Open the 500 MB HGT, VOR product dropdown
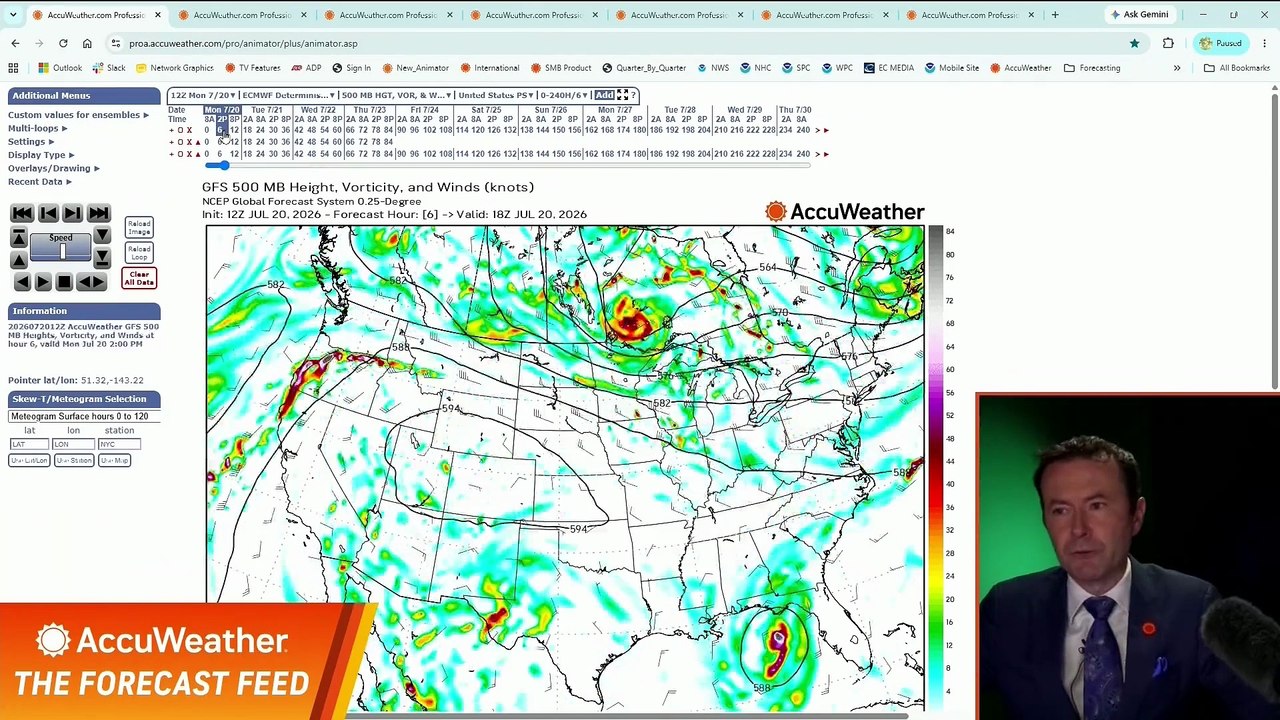 click(396, 95)
